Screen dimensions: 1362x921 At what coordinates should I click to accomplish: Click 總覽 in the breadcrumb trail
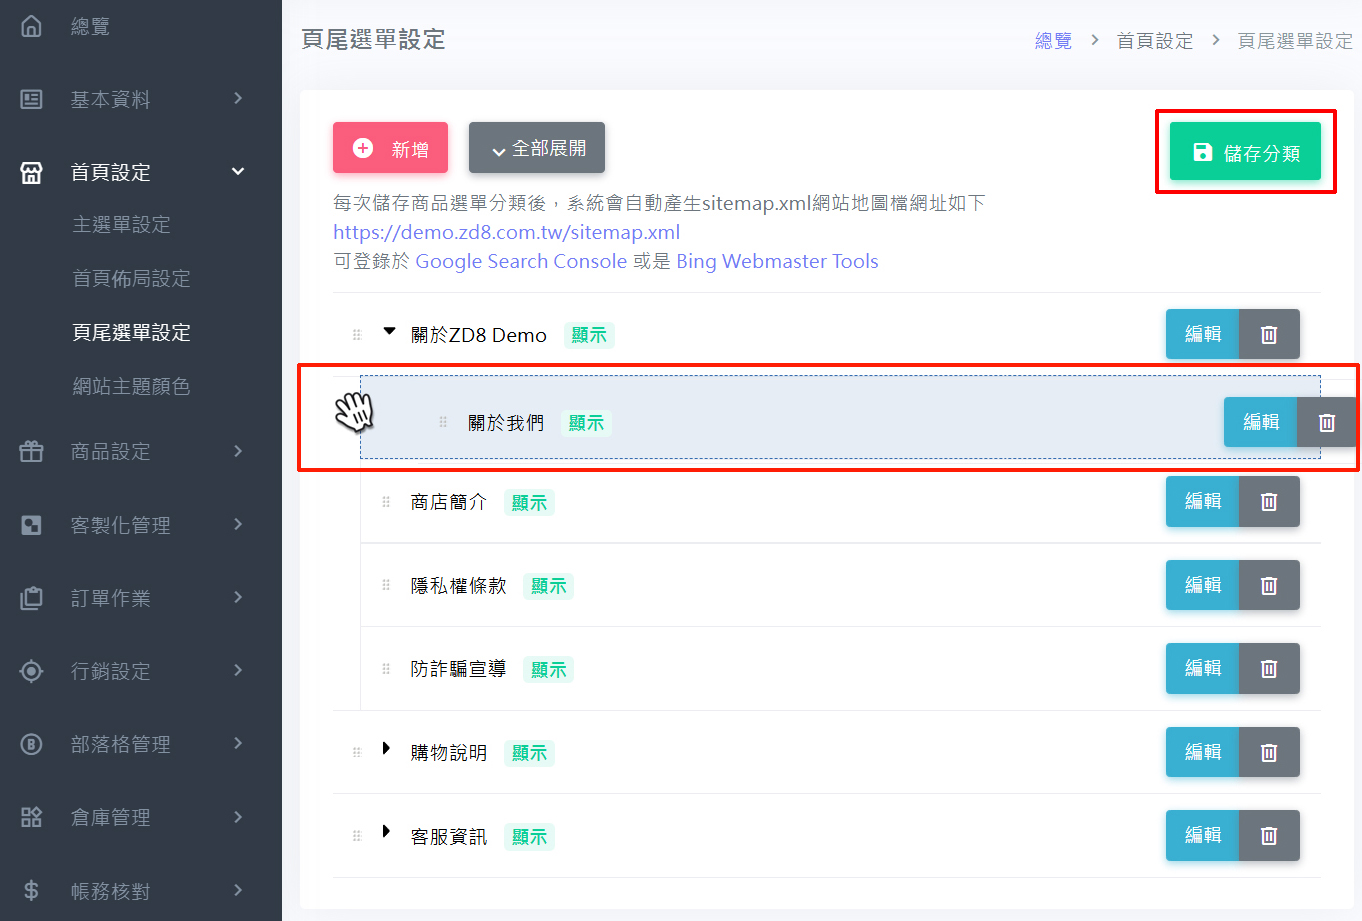tap(1053, 41)
